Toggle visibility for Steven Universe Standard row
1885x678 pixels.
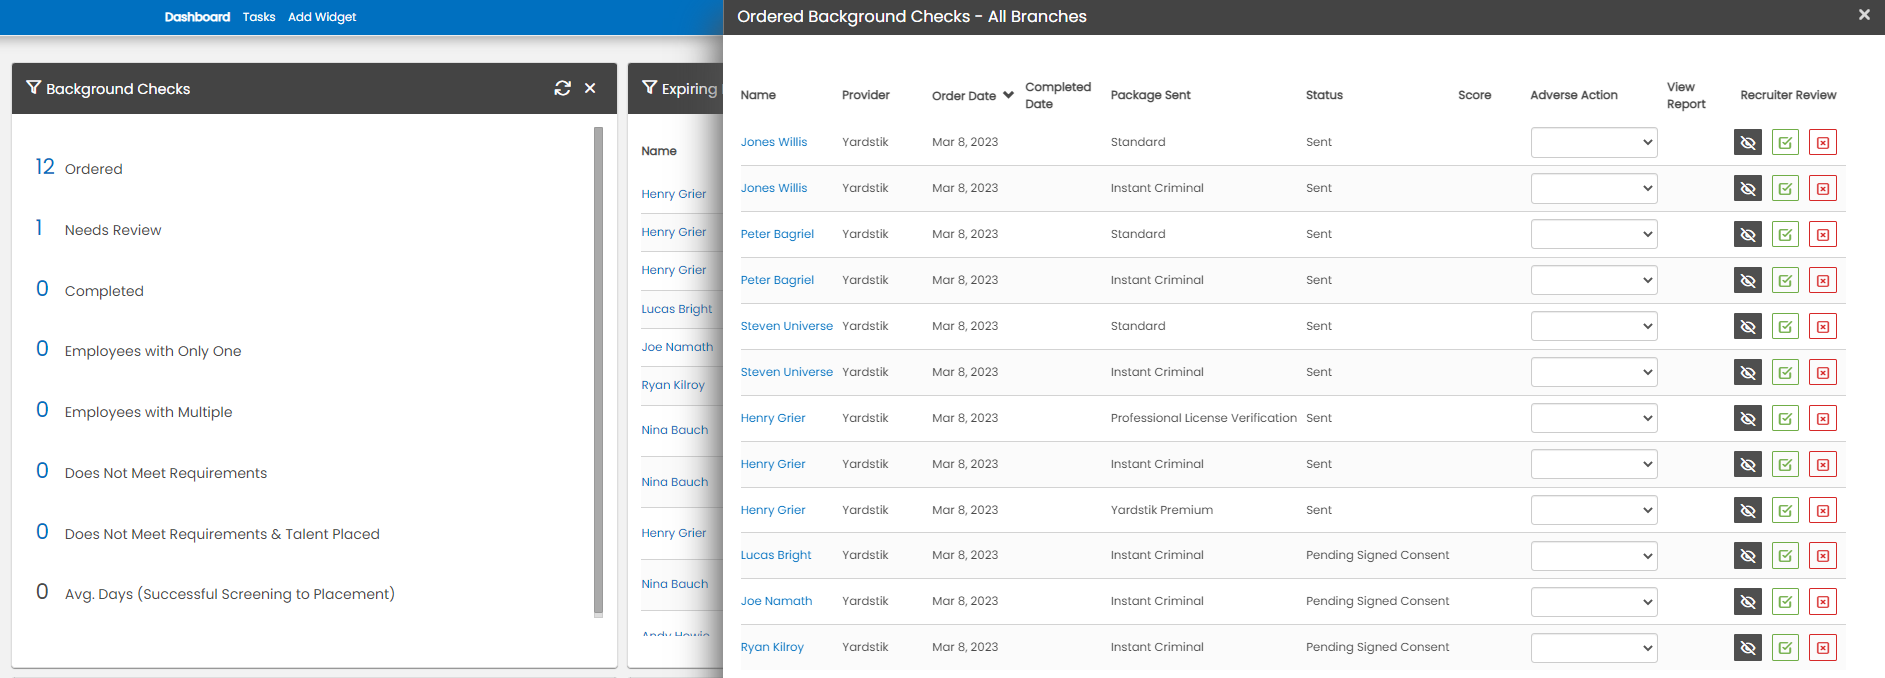pyautogui.click(x=1748, y=326)
